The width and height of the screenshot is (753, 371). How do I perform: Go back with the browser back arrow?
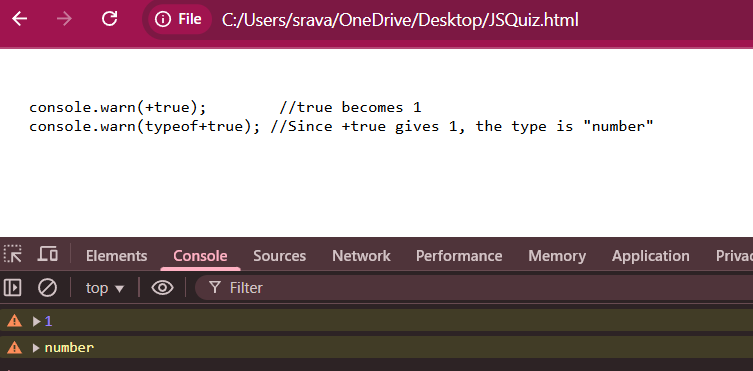[x=20, y=19]
